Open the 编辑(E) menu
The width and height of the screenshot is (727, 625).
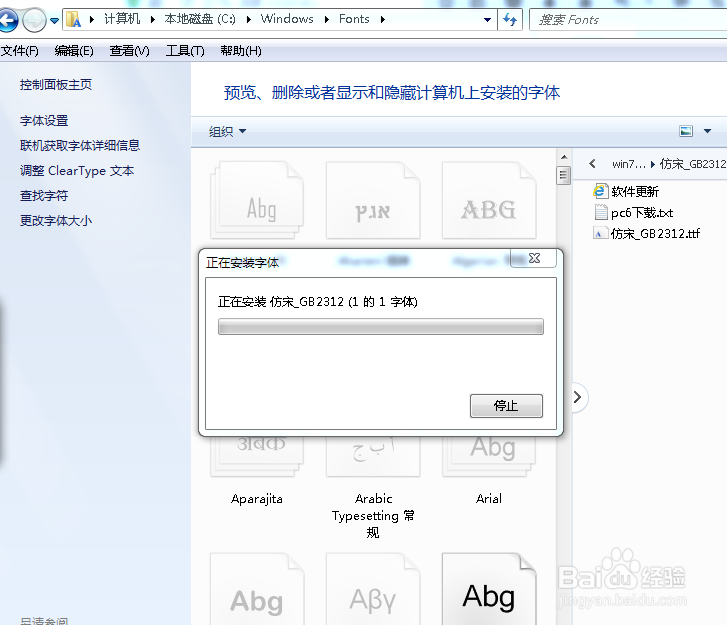(x=74, y=51)
